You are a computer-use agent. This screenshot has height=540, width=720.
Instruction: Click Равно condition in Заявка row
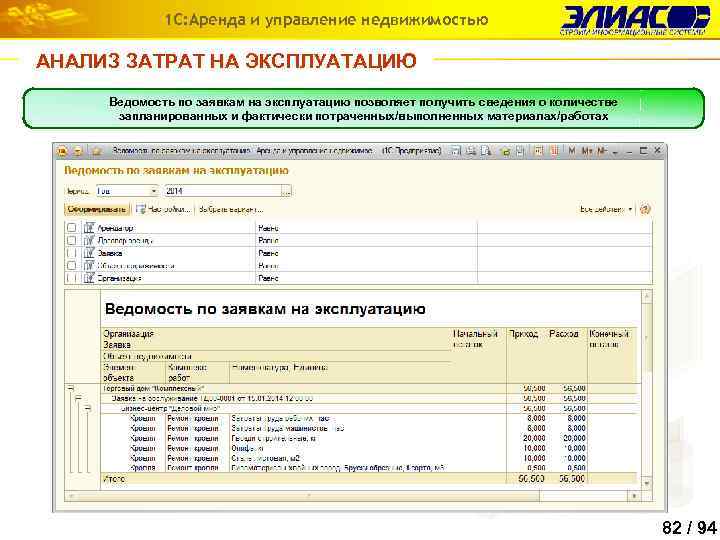[x=269, y=253]
